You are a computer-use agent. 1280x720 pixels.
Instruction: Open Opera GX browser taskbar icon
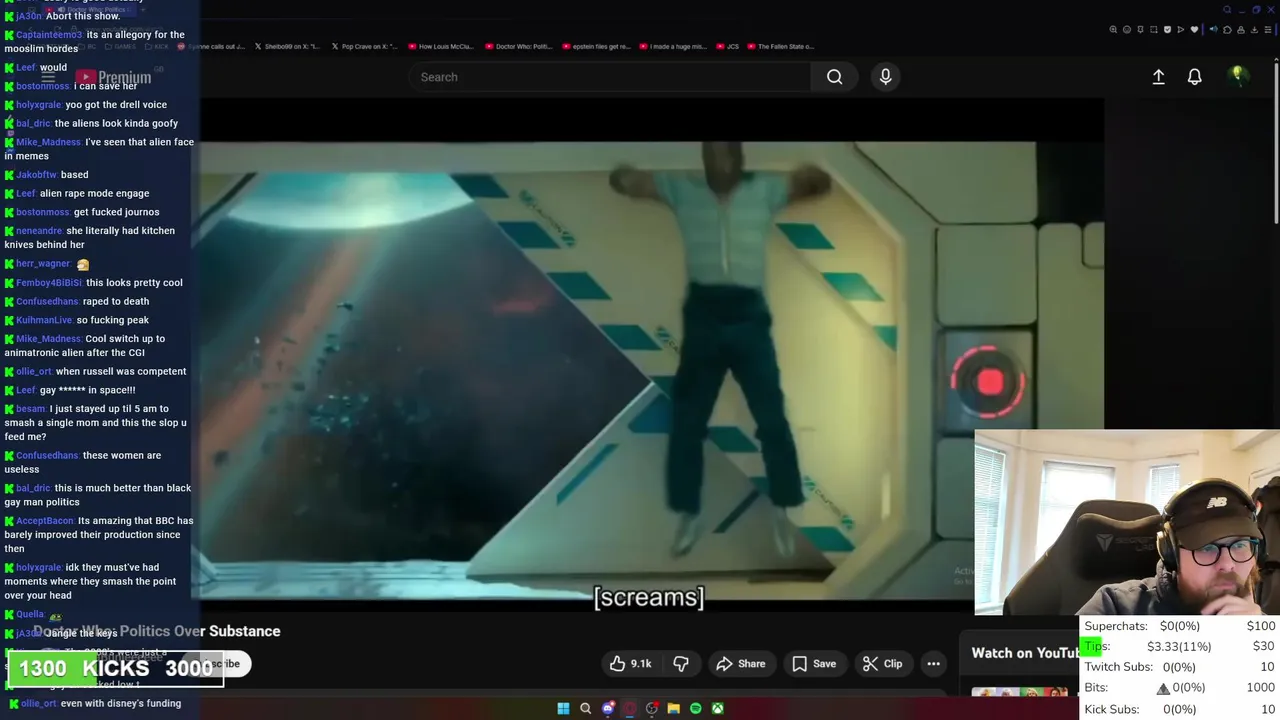click(x=630, y=709)
